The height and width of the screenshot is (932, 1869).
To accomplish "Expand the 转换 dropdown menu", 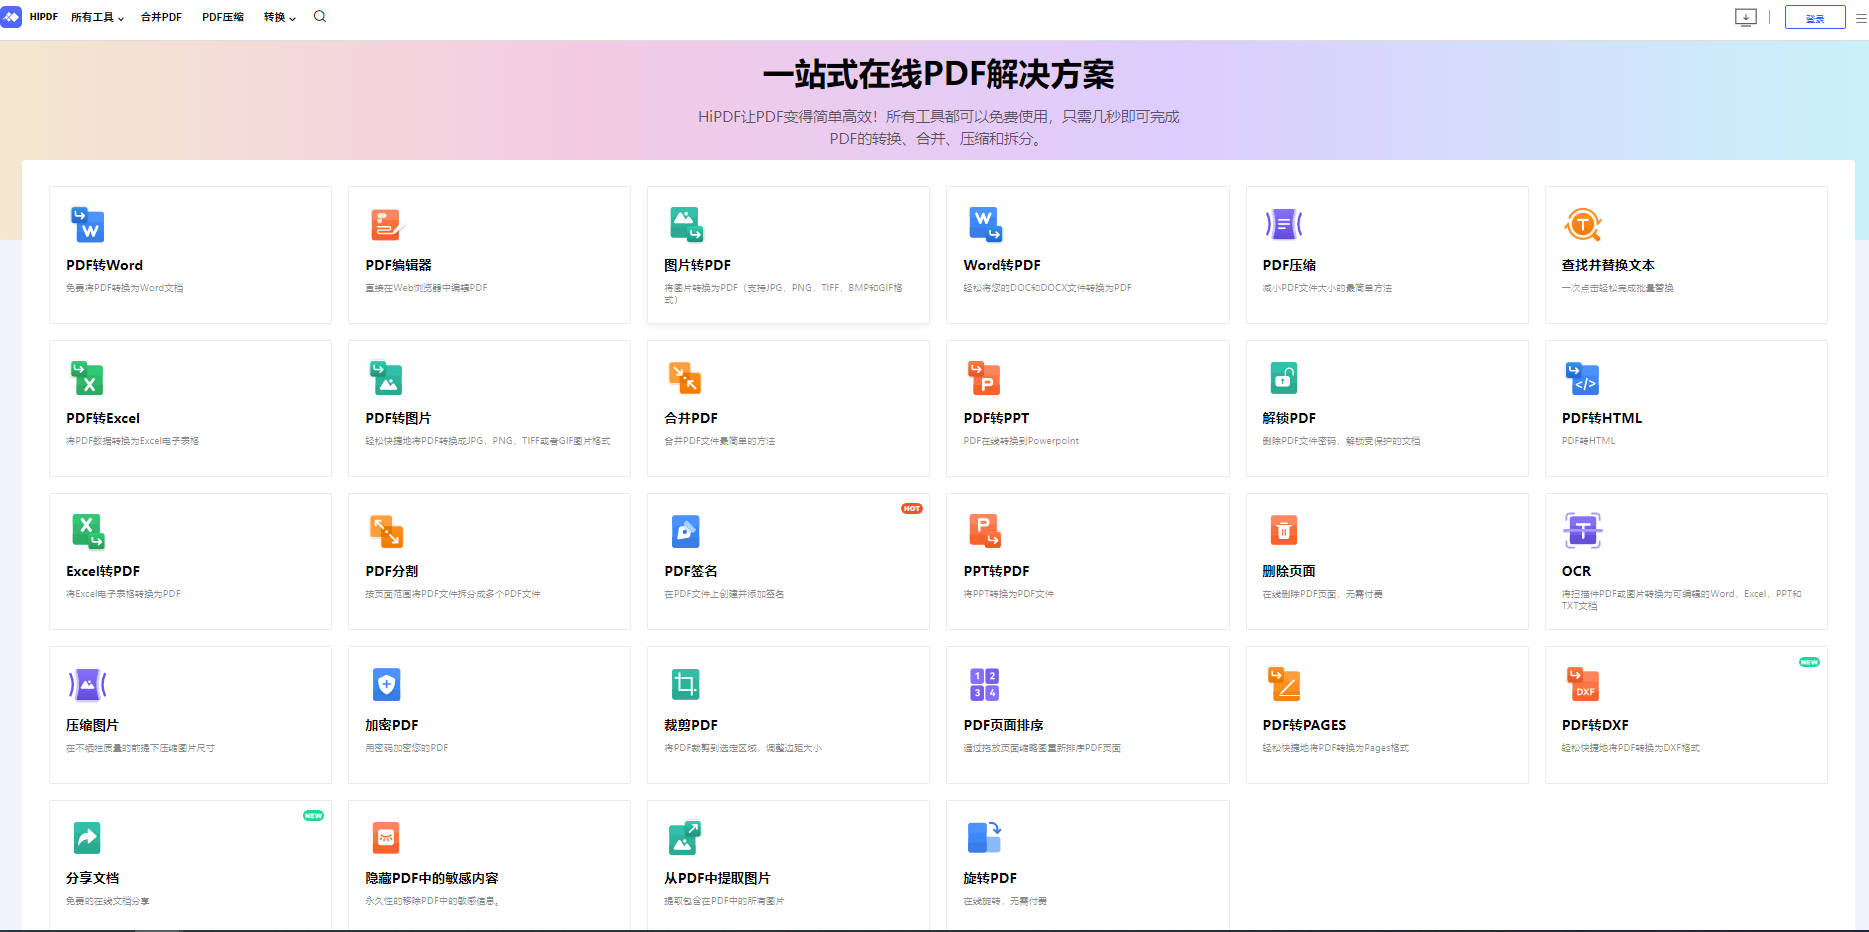I will click(x=280, y=17).
